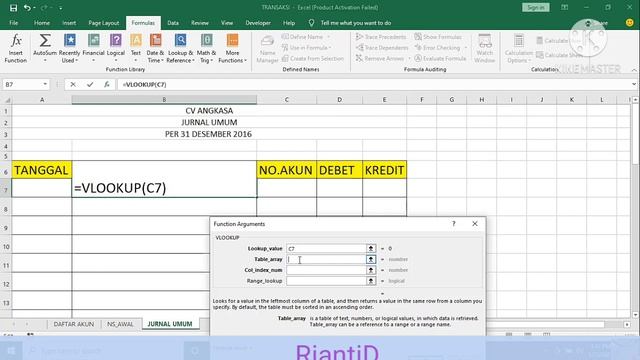The width and height of the screenshot is (640, 360).
Task: Collapse the ribbon with arrow
Action: tap(634, 70)
